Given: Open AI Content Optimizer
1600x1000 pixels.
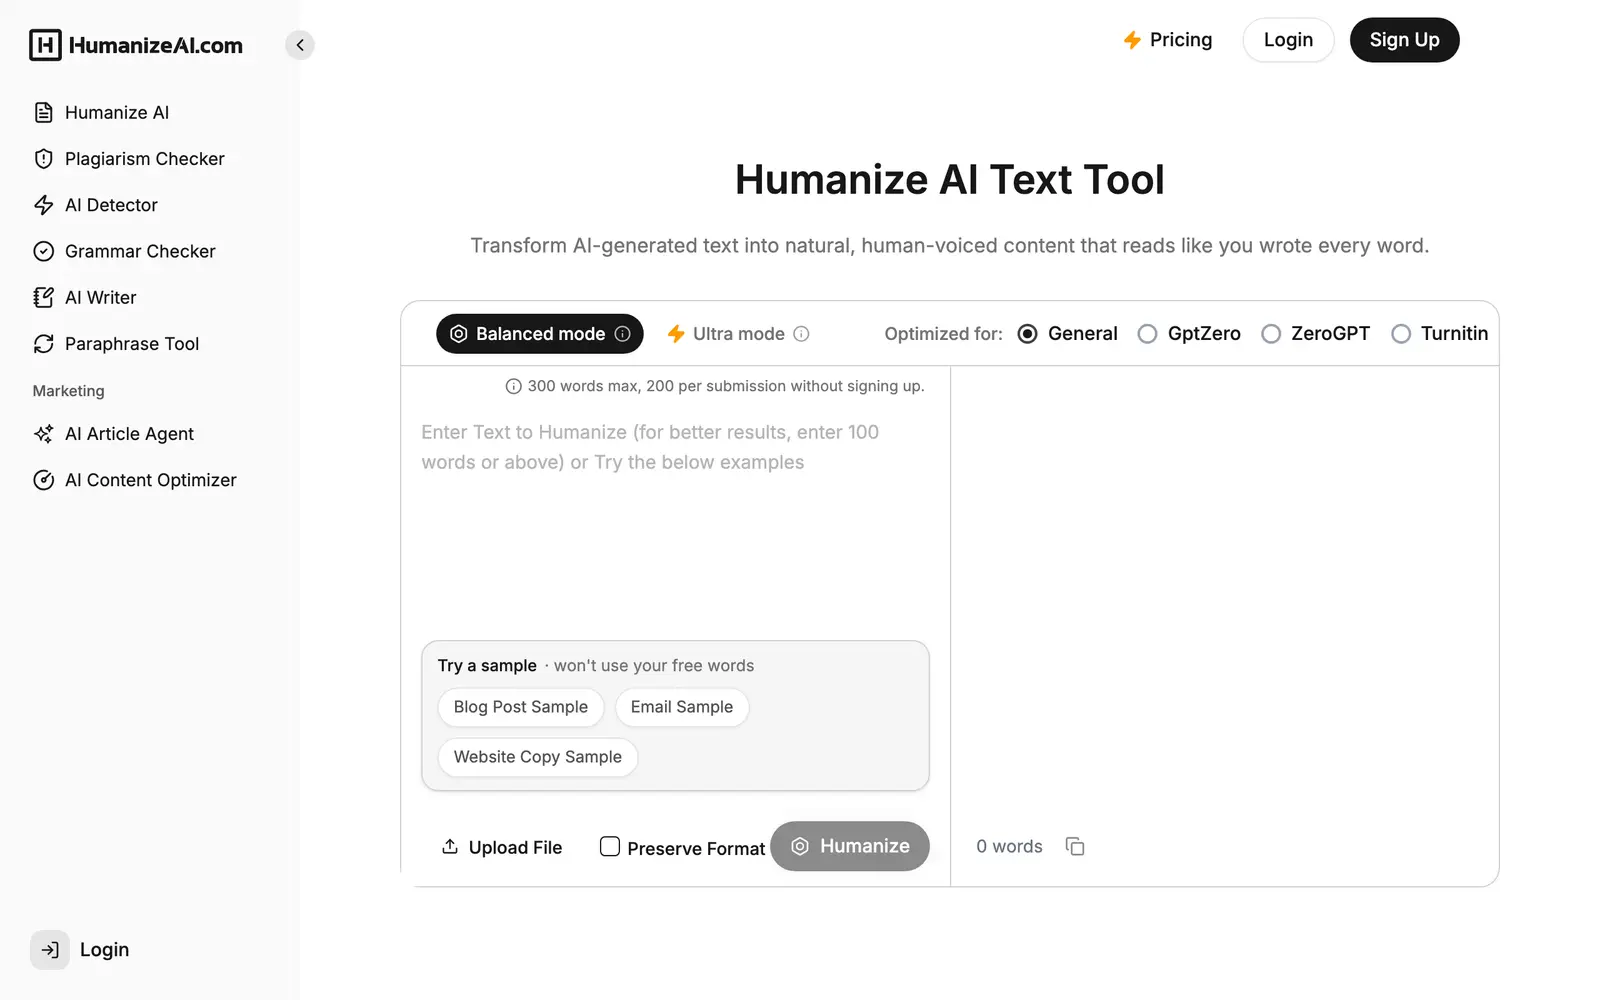Looking at the screenshot, I should pos(150,480).
